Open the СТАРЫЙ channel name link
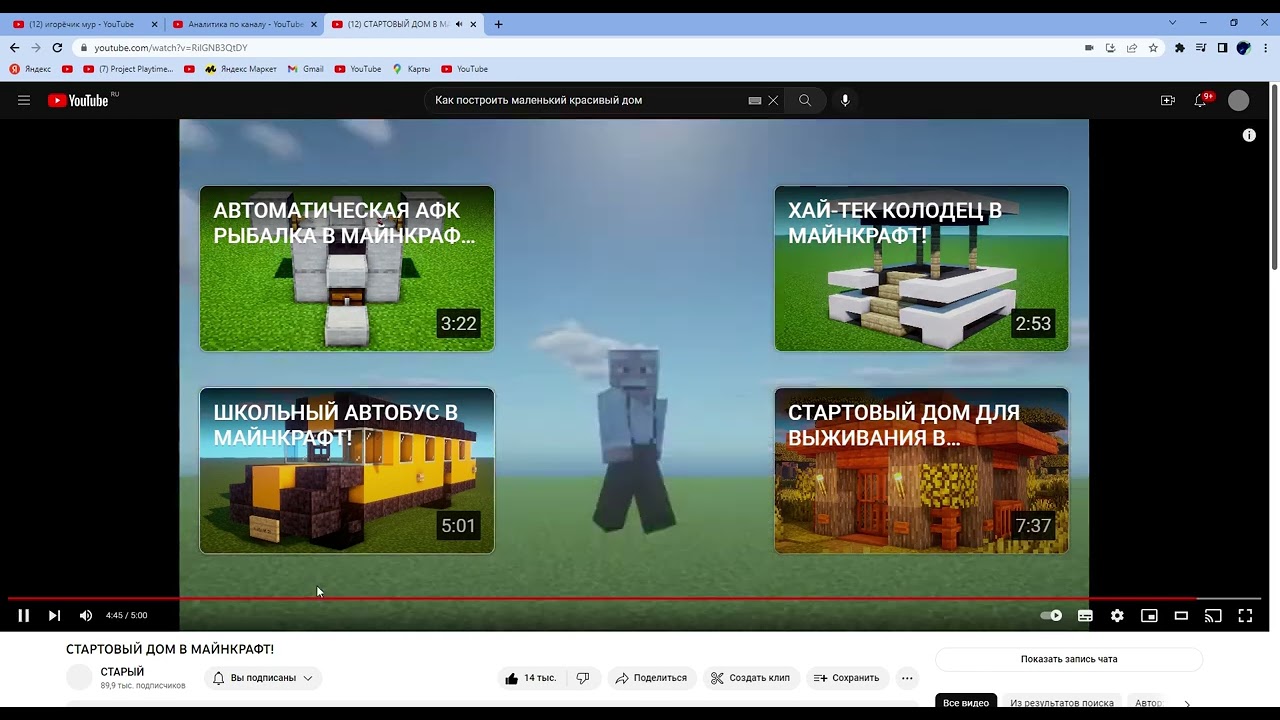The width and height of the screenshot is (1280, 720). (x=122, y=672)
